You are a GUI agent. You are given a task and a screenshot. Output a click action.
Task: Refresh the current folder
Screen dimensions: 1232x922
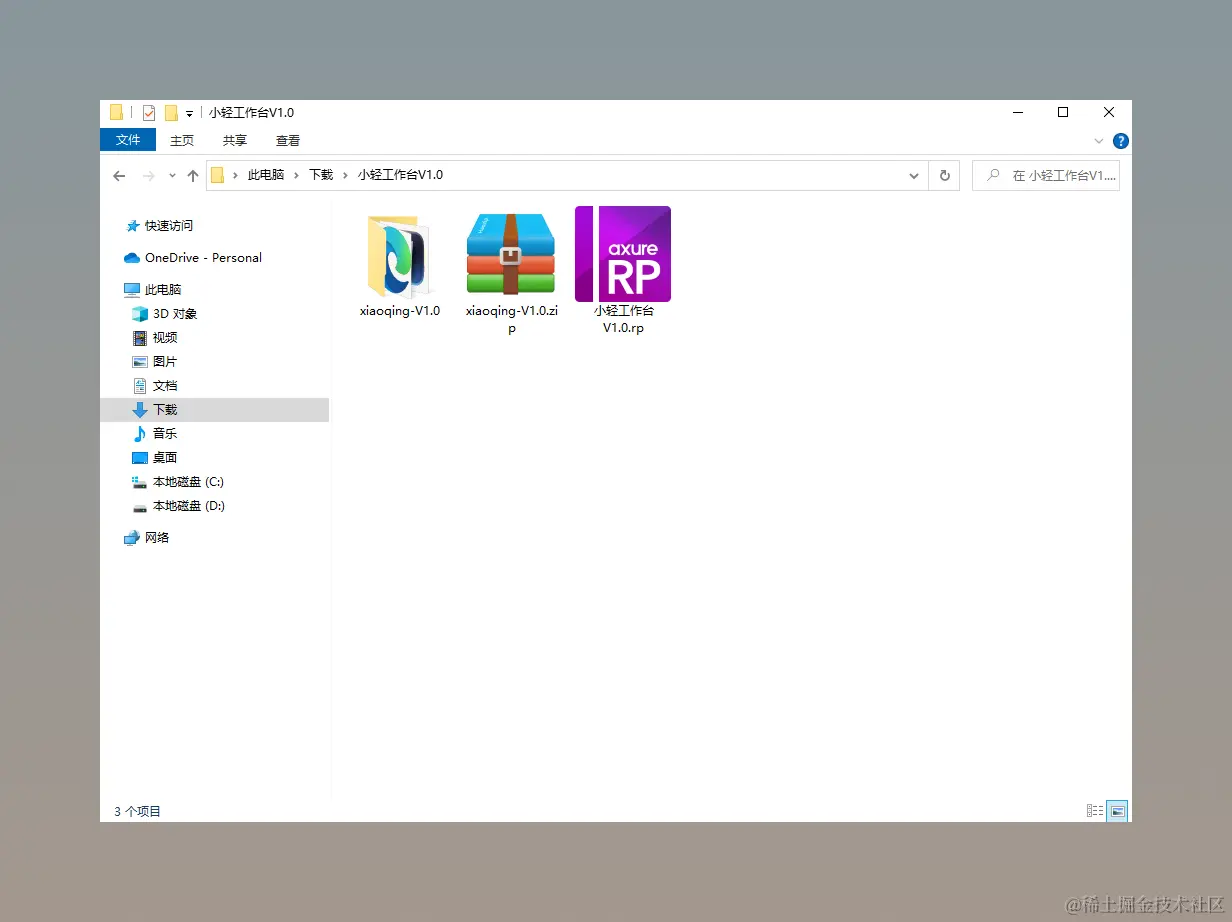[944, 175]
